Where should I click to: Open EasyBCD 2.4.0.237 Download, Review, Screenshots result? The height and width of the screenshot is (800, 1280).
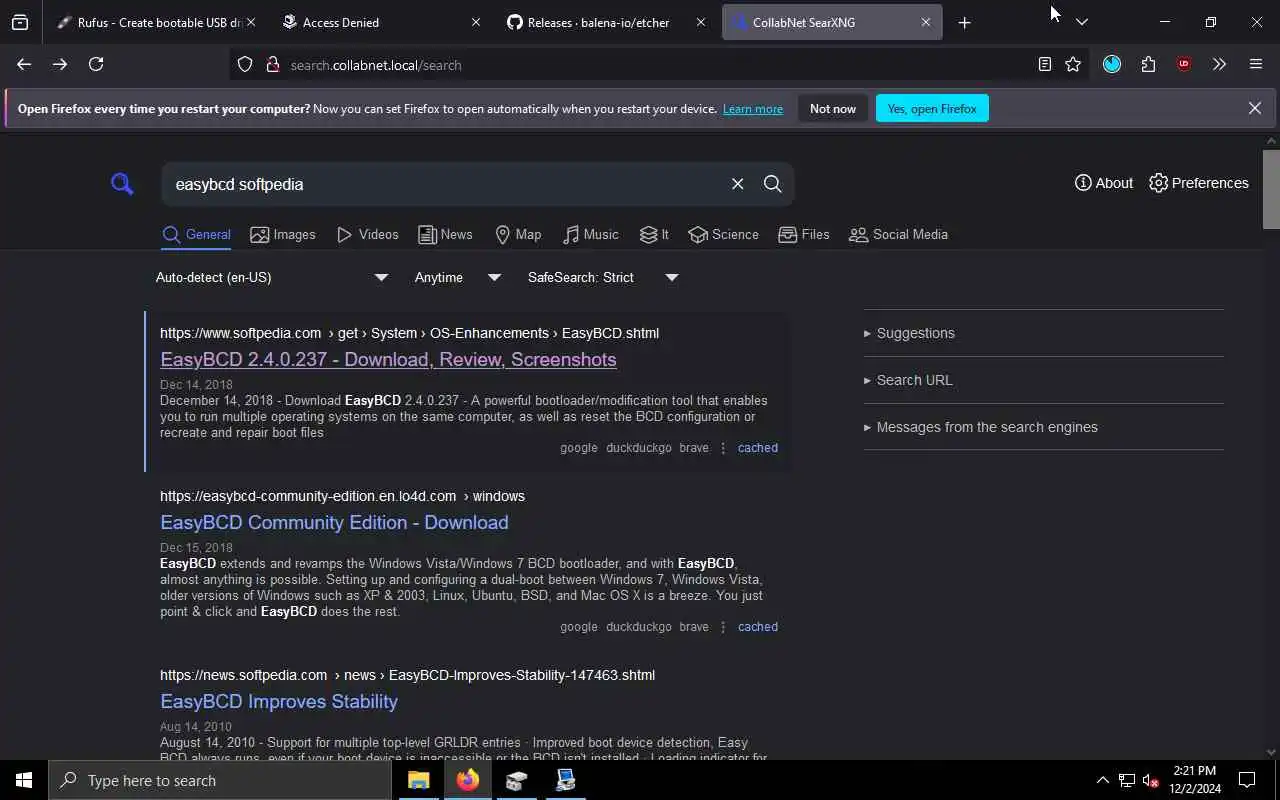[388, 360]
